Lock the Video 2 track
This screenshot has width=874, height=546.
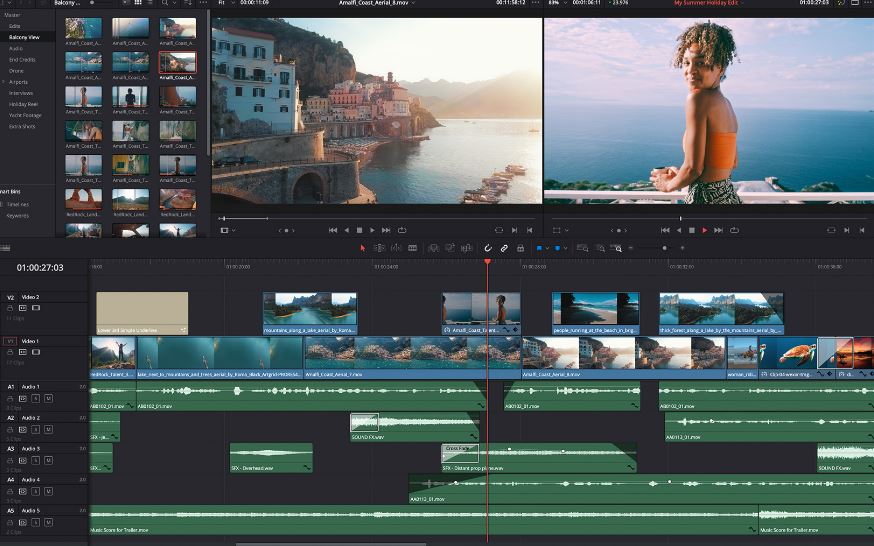pyautogui.click(x=10, y=308)
